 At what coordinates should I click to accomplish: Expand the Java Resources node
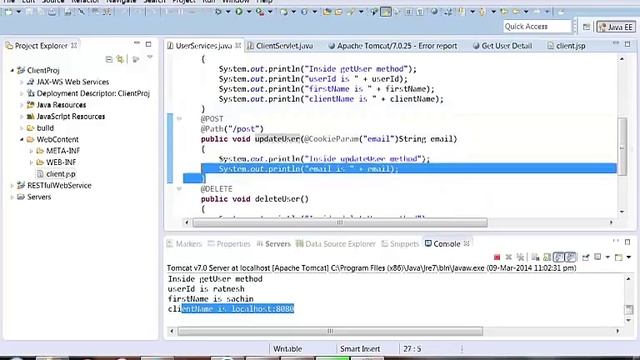point(22,105)
